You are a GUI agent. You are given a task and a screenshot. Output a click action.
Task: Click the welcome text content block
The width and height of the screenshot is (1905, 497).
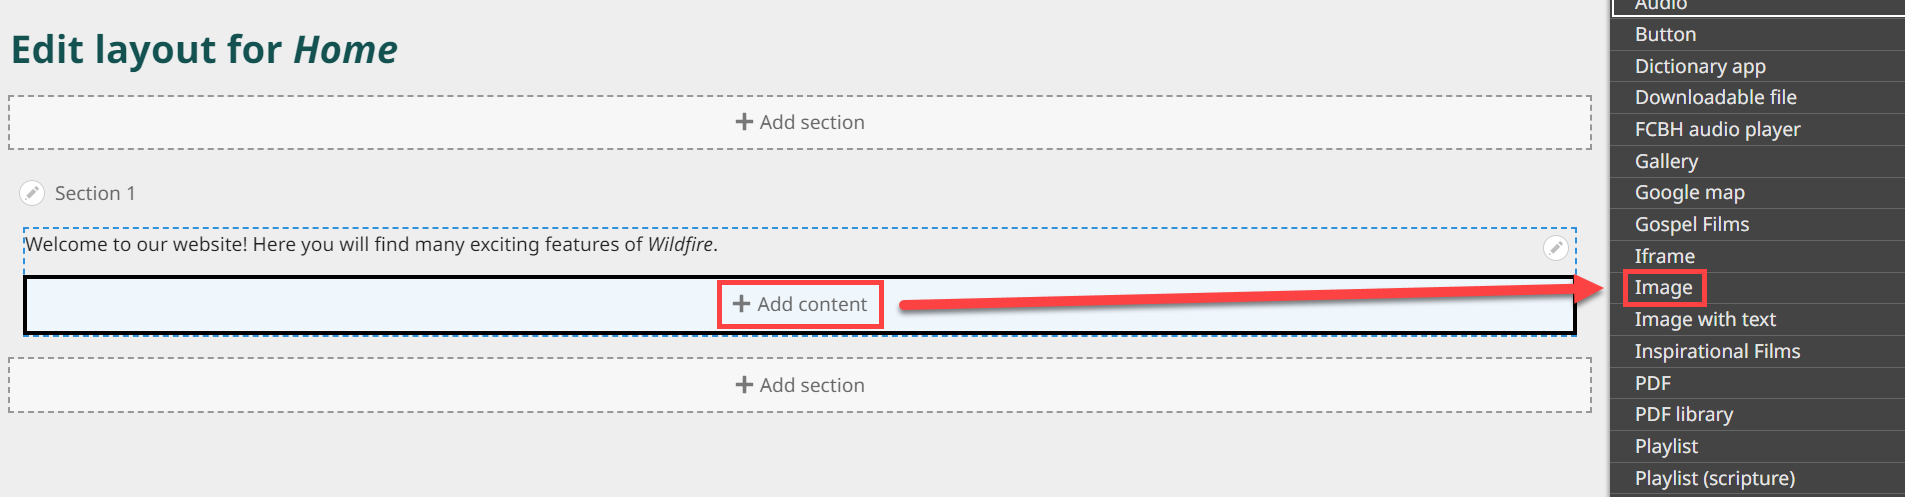[371, 245]
